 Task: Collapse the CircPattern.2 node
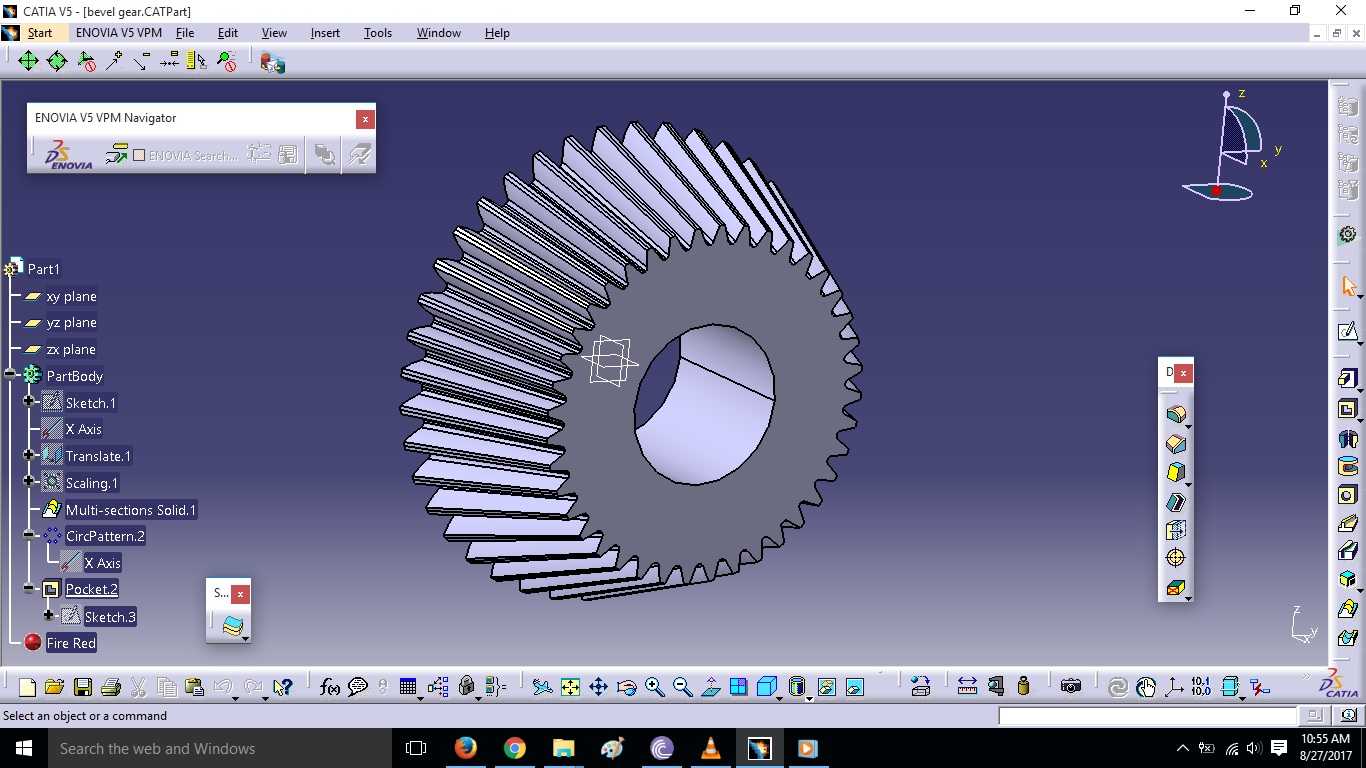pyautogui.click(x=29, y=536)
